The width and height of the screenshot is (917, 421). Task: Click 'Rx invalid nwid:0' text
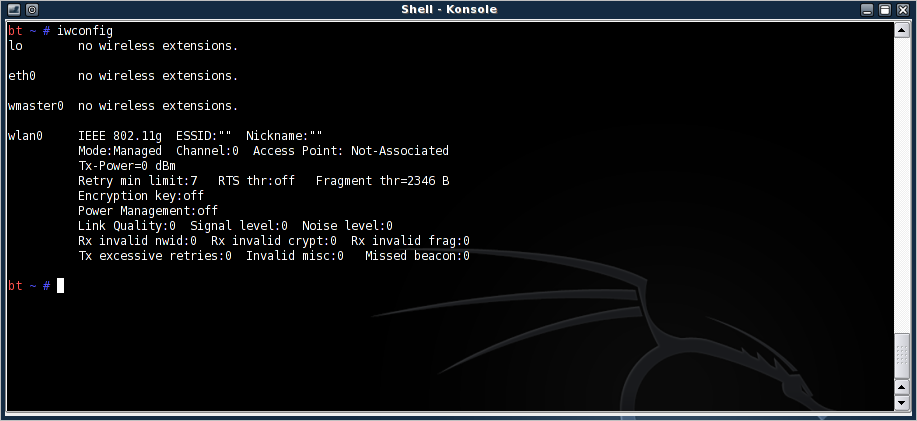coord(137,241)
